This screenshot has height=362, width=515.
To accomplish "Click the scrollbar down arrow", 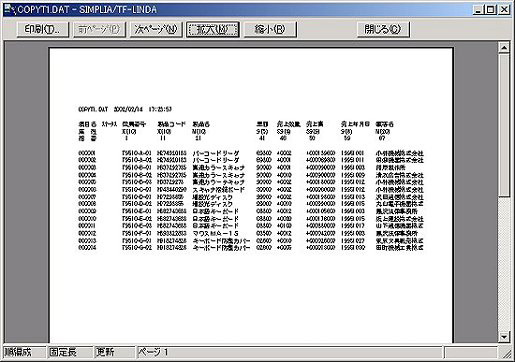I will click(504, 337).
